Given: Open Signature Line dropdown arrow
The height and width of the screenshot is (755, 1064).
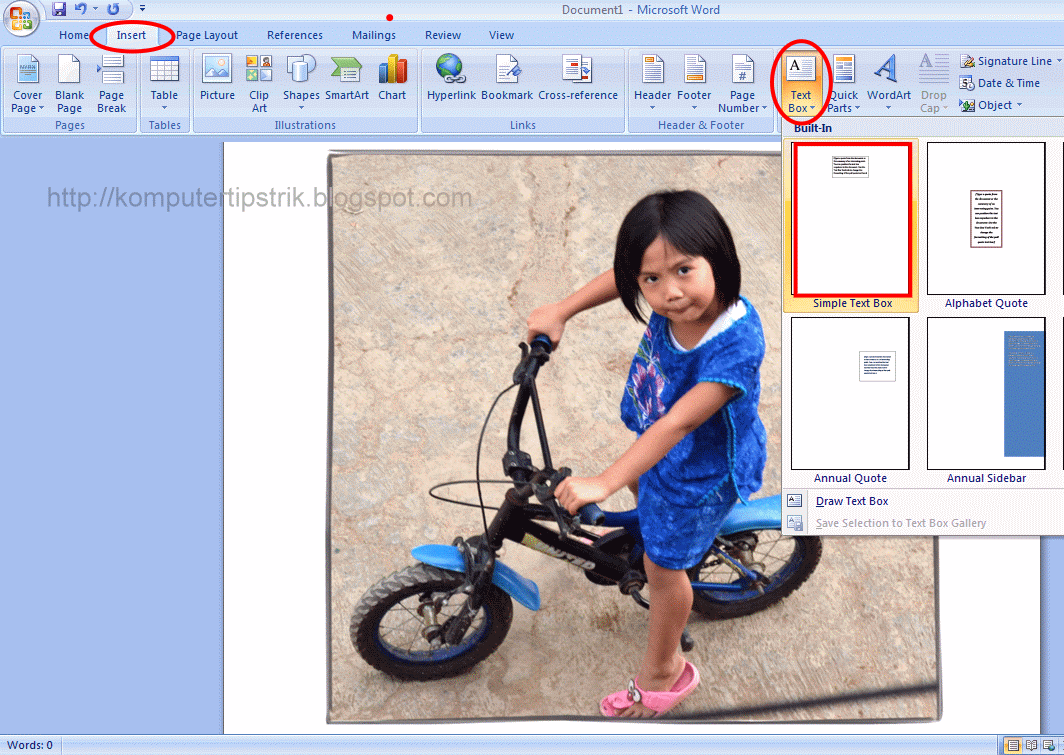Looking at the screenshot, I should [x=1059, y=61].
